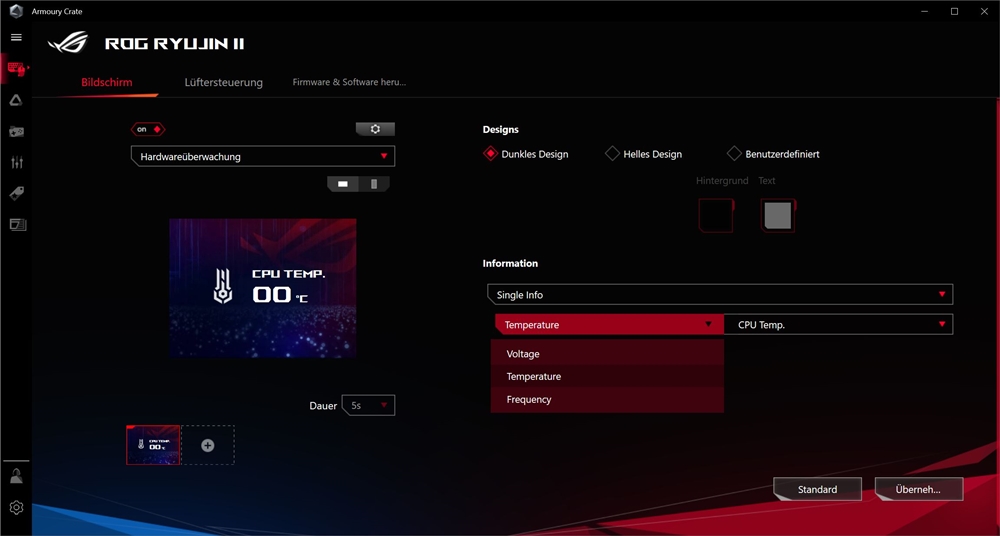Click the ROG logo in the header

[x=68, y=43]
